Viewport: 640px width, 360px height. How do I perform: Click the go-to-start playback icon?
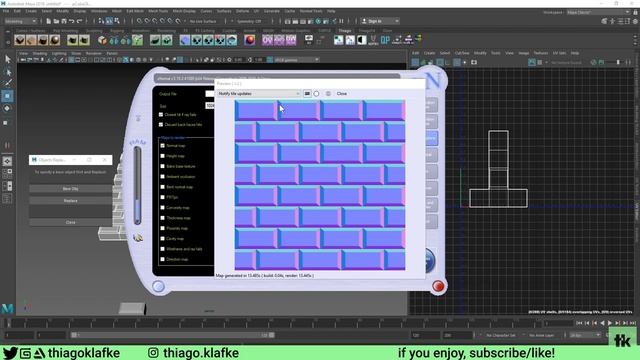click(579, 323)
